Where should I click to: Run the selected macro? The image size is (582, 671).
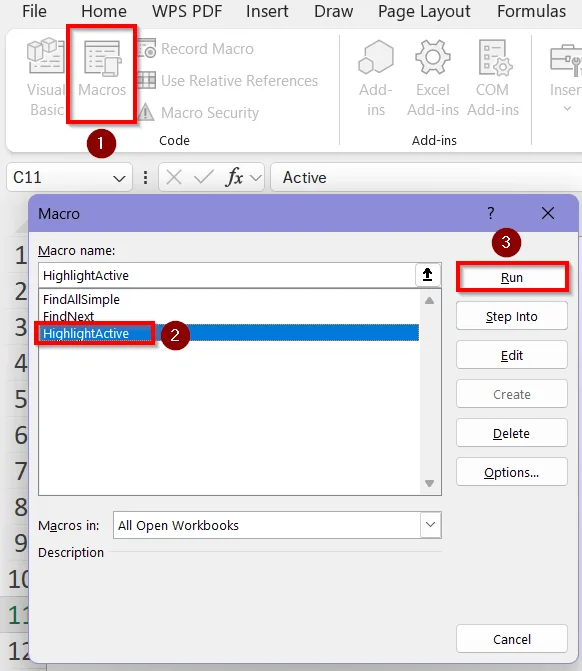[512, 277]
